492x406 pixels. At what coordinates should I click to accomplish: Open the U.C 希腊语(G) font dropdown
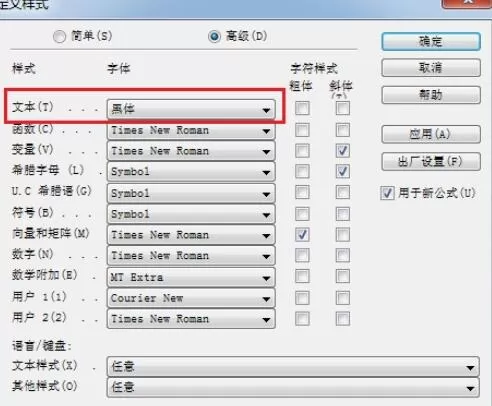coord(191,193)
